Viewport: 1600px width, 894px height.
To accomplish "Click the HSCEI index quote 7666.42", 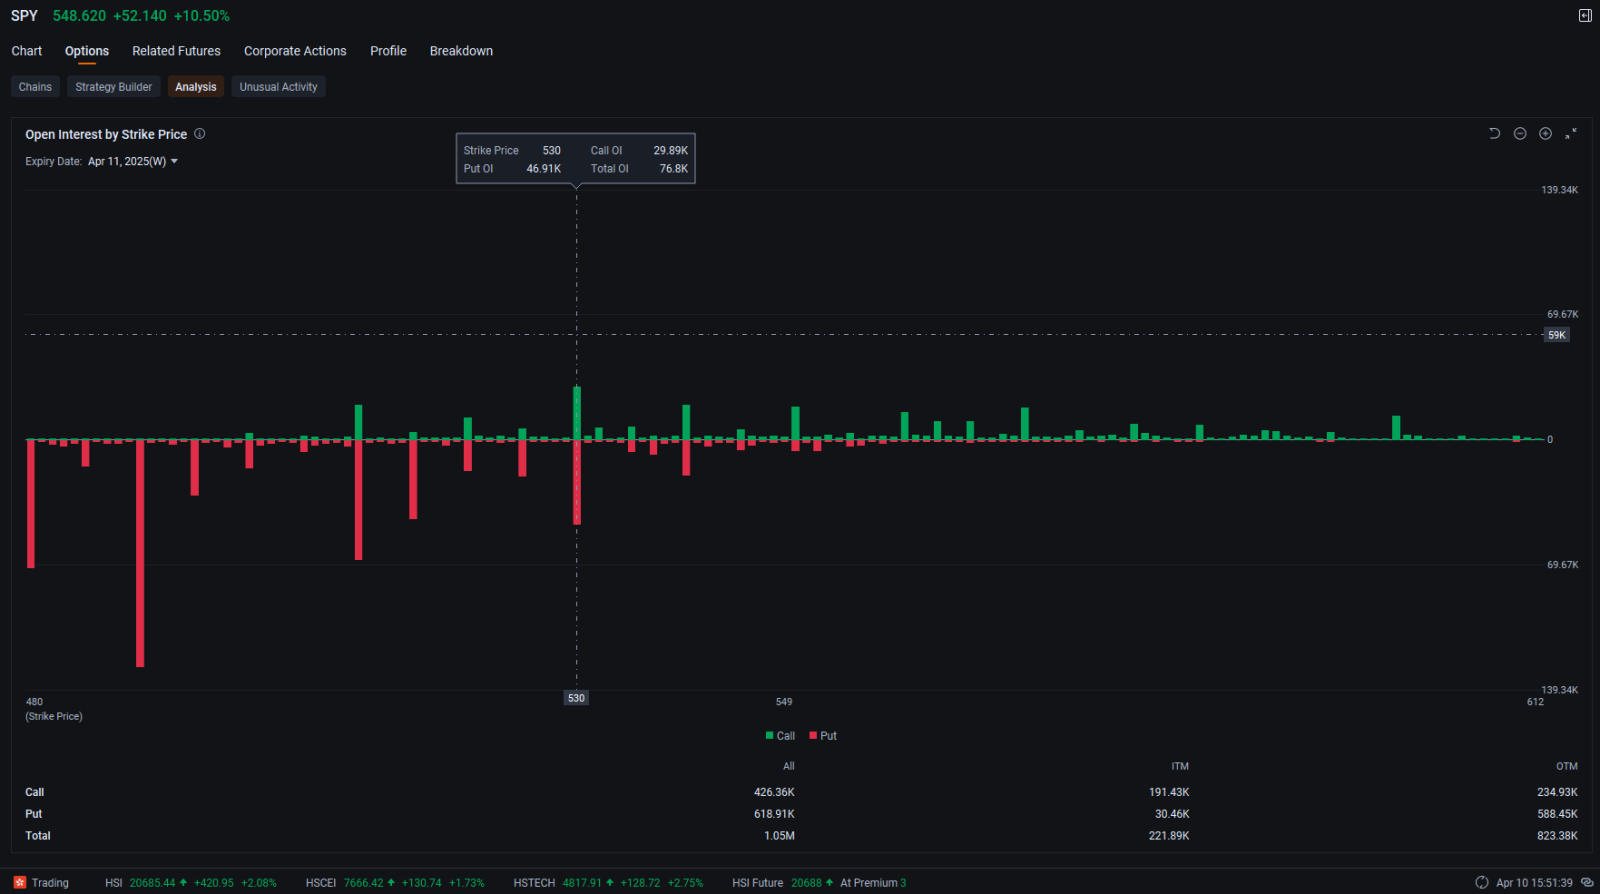I will click(364, 883).
